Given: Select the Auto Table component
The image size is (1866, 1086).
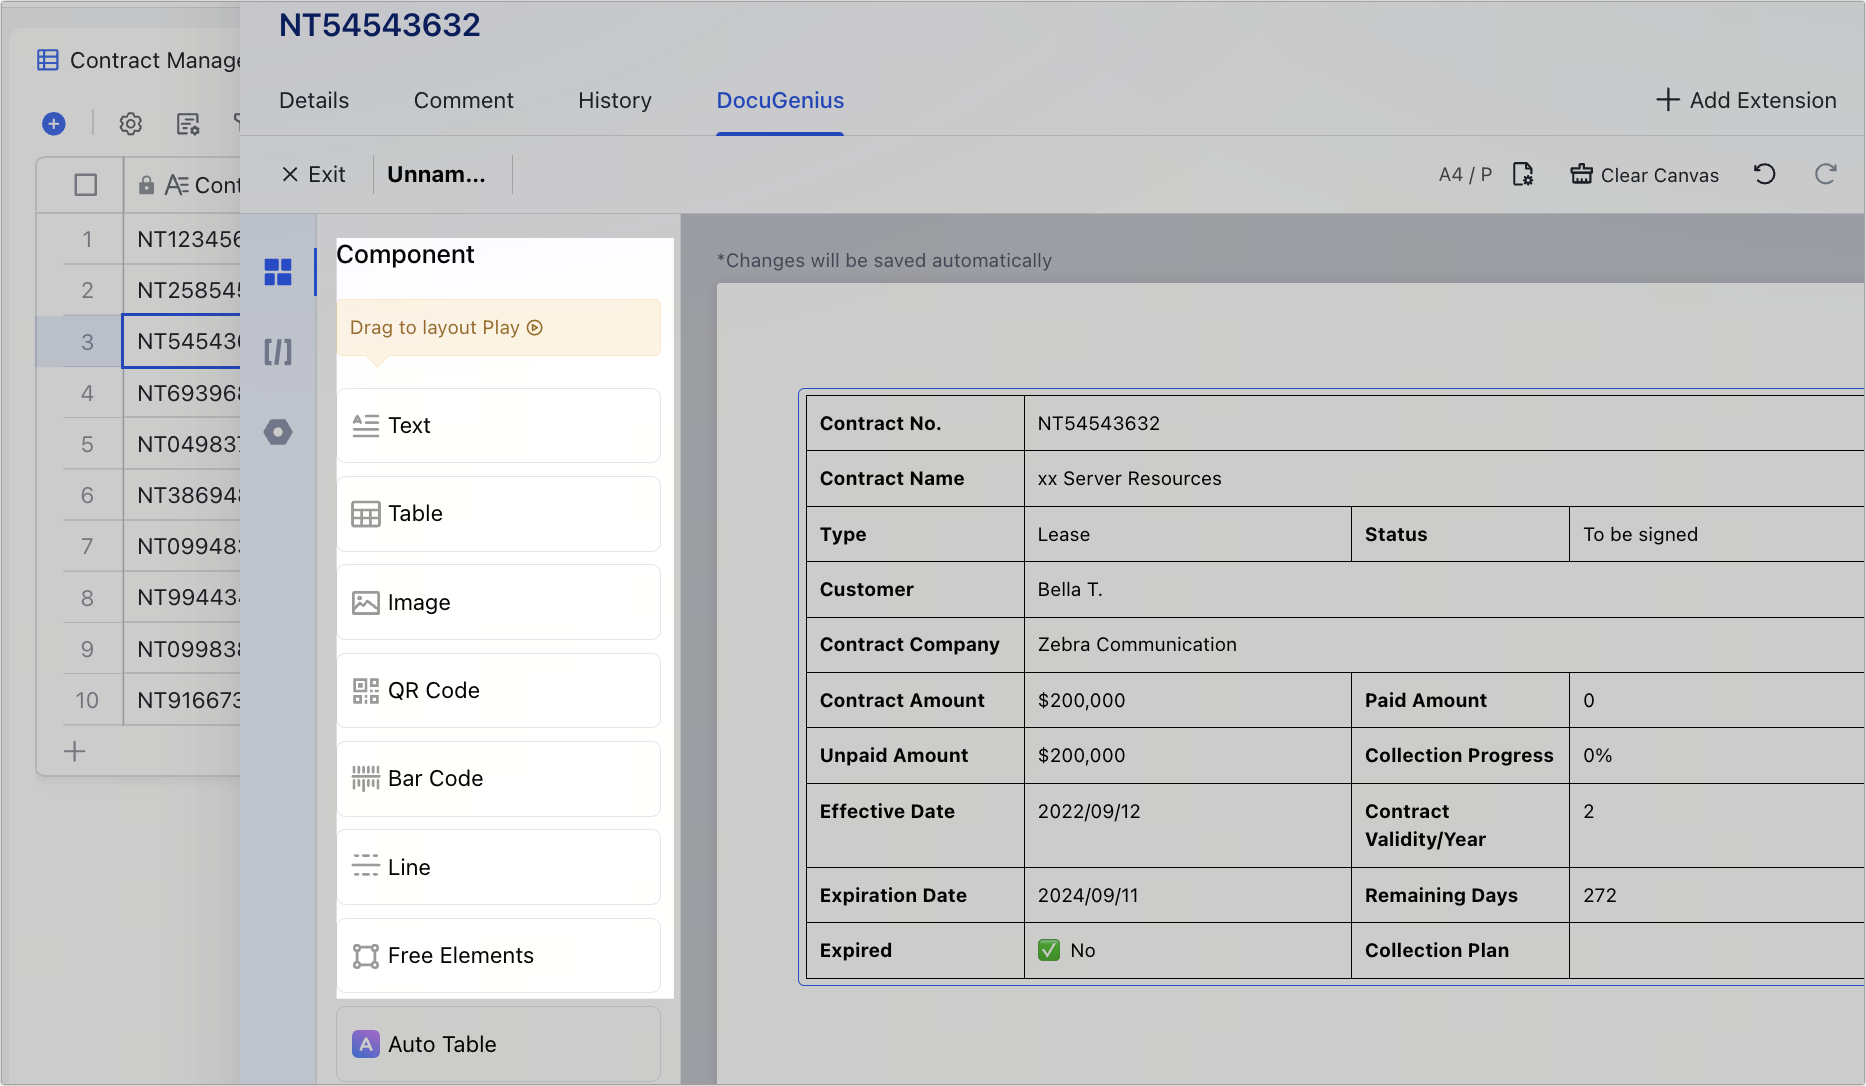Looking at the screenshot, I should [x=498, y=1044].
